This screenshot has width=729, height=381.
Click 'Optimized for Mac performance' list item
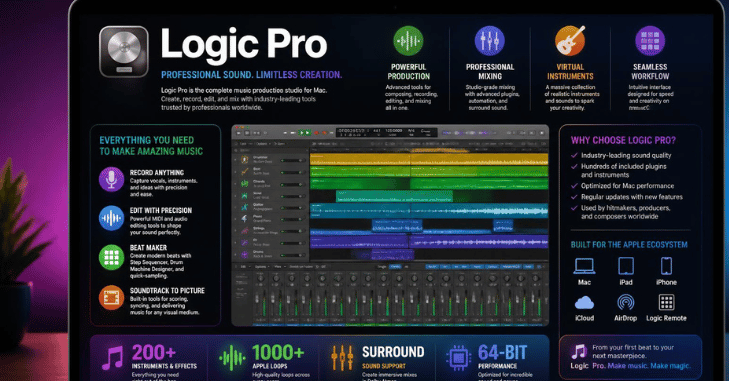[x=627, y=186]
